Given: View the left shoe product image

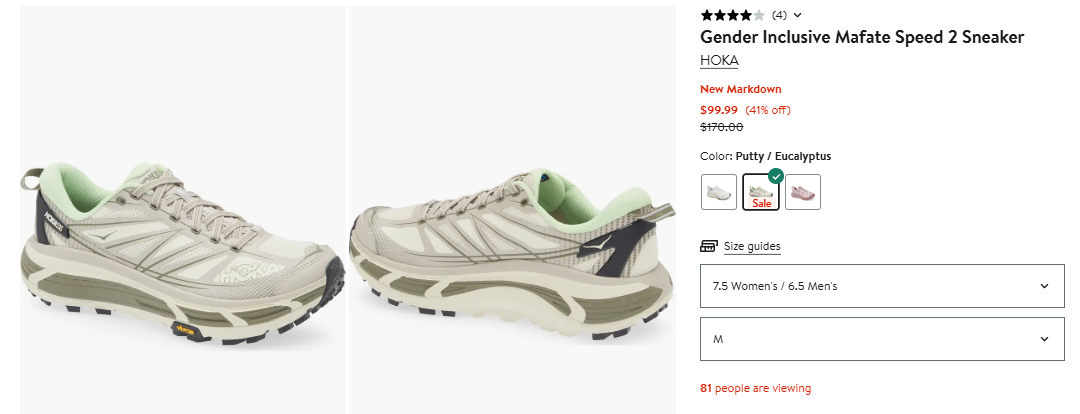Looking at the screenshot, I should click(x=183, y=210).
